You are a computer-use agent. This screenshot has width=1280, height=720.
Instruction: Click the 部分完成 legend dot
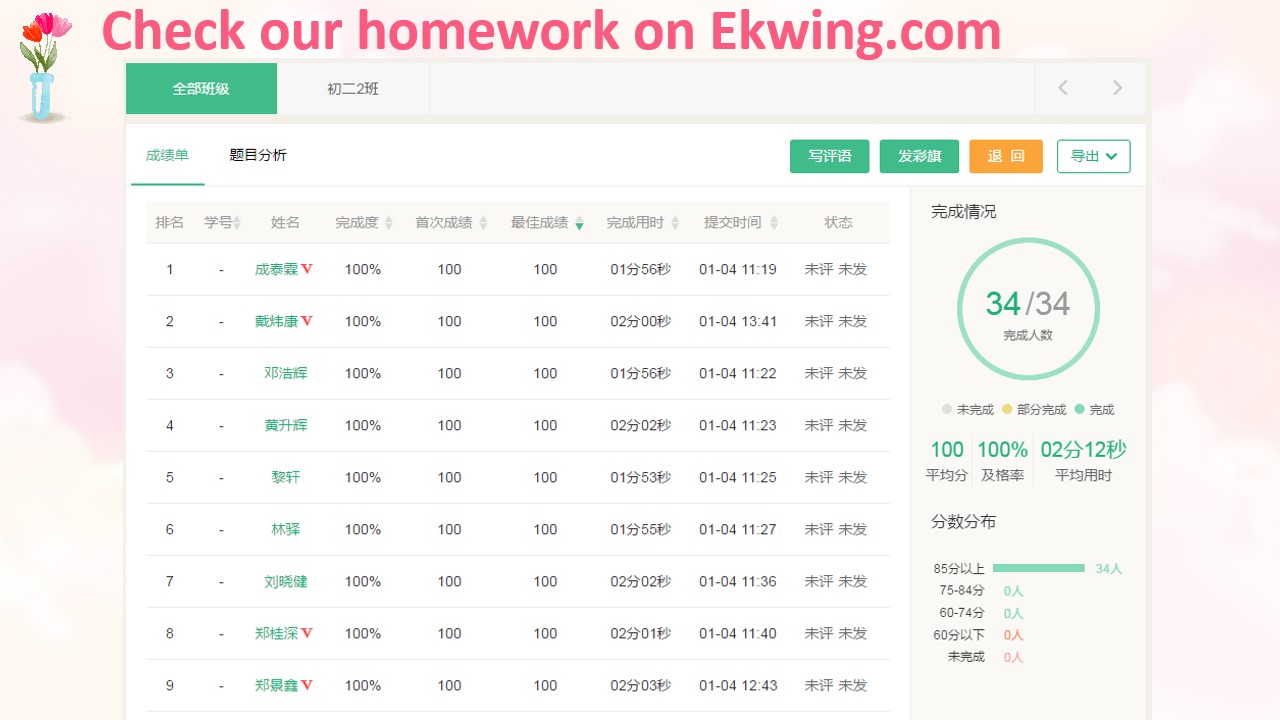tap(1007, 409)
